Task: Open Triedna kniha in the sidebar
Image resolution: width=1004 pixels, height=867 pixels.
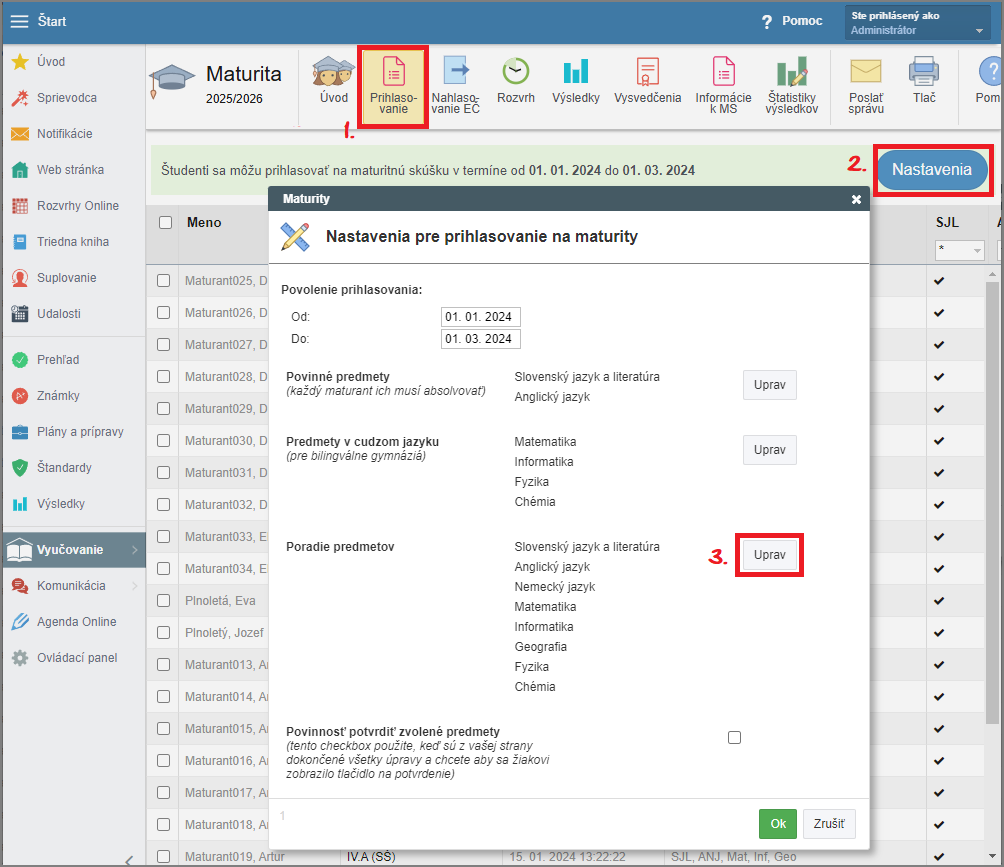Action: 73,242
